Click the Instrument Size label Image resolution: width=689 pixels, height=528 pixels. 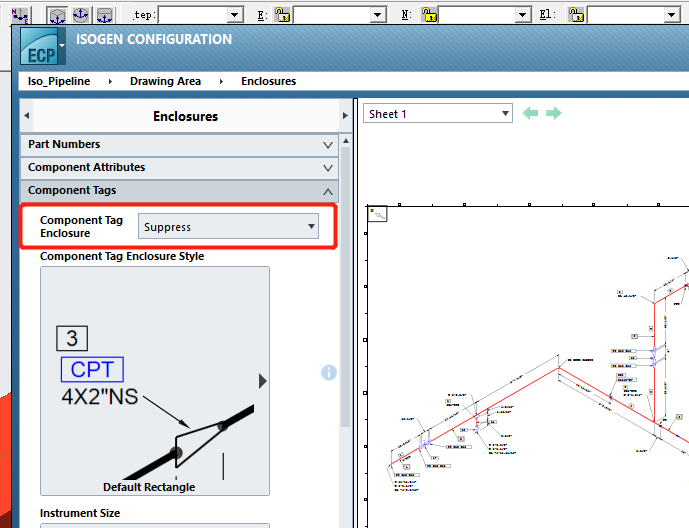[80, 513]
